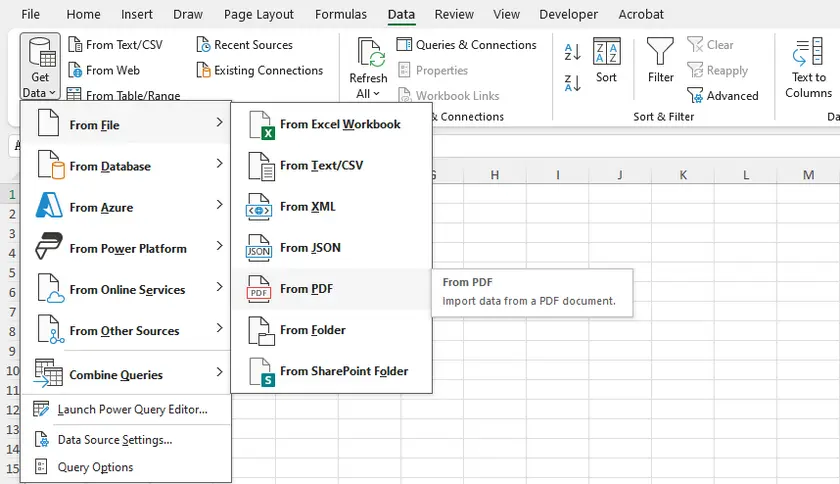The width and height of the screenshot is (840, 484).
Task: Choose From PDF
Action: [x=332, y=289]
